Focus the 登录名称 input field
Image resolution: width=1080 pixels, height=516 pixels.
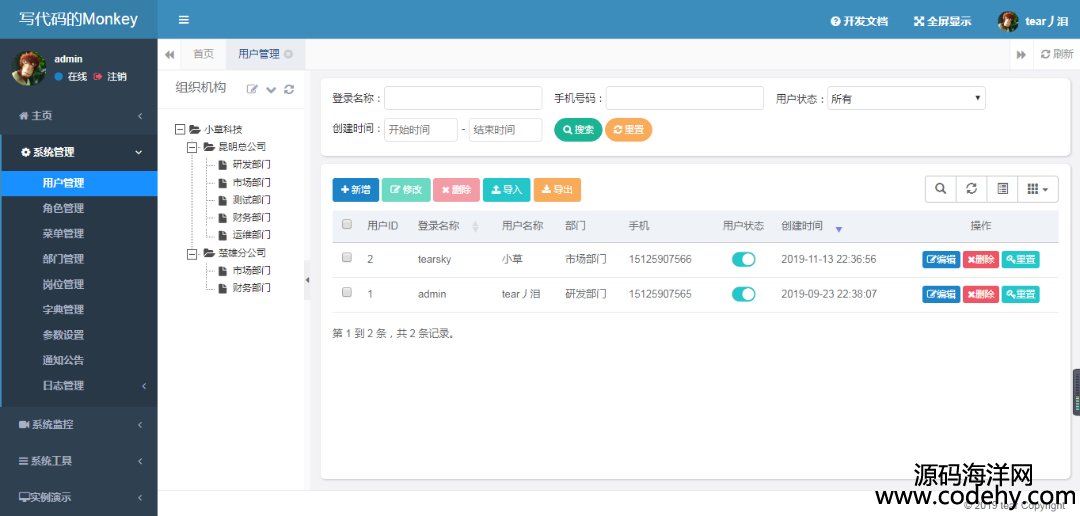[x=463, y=98]
